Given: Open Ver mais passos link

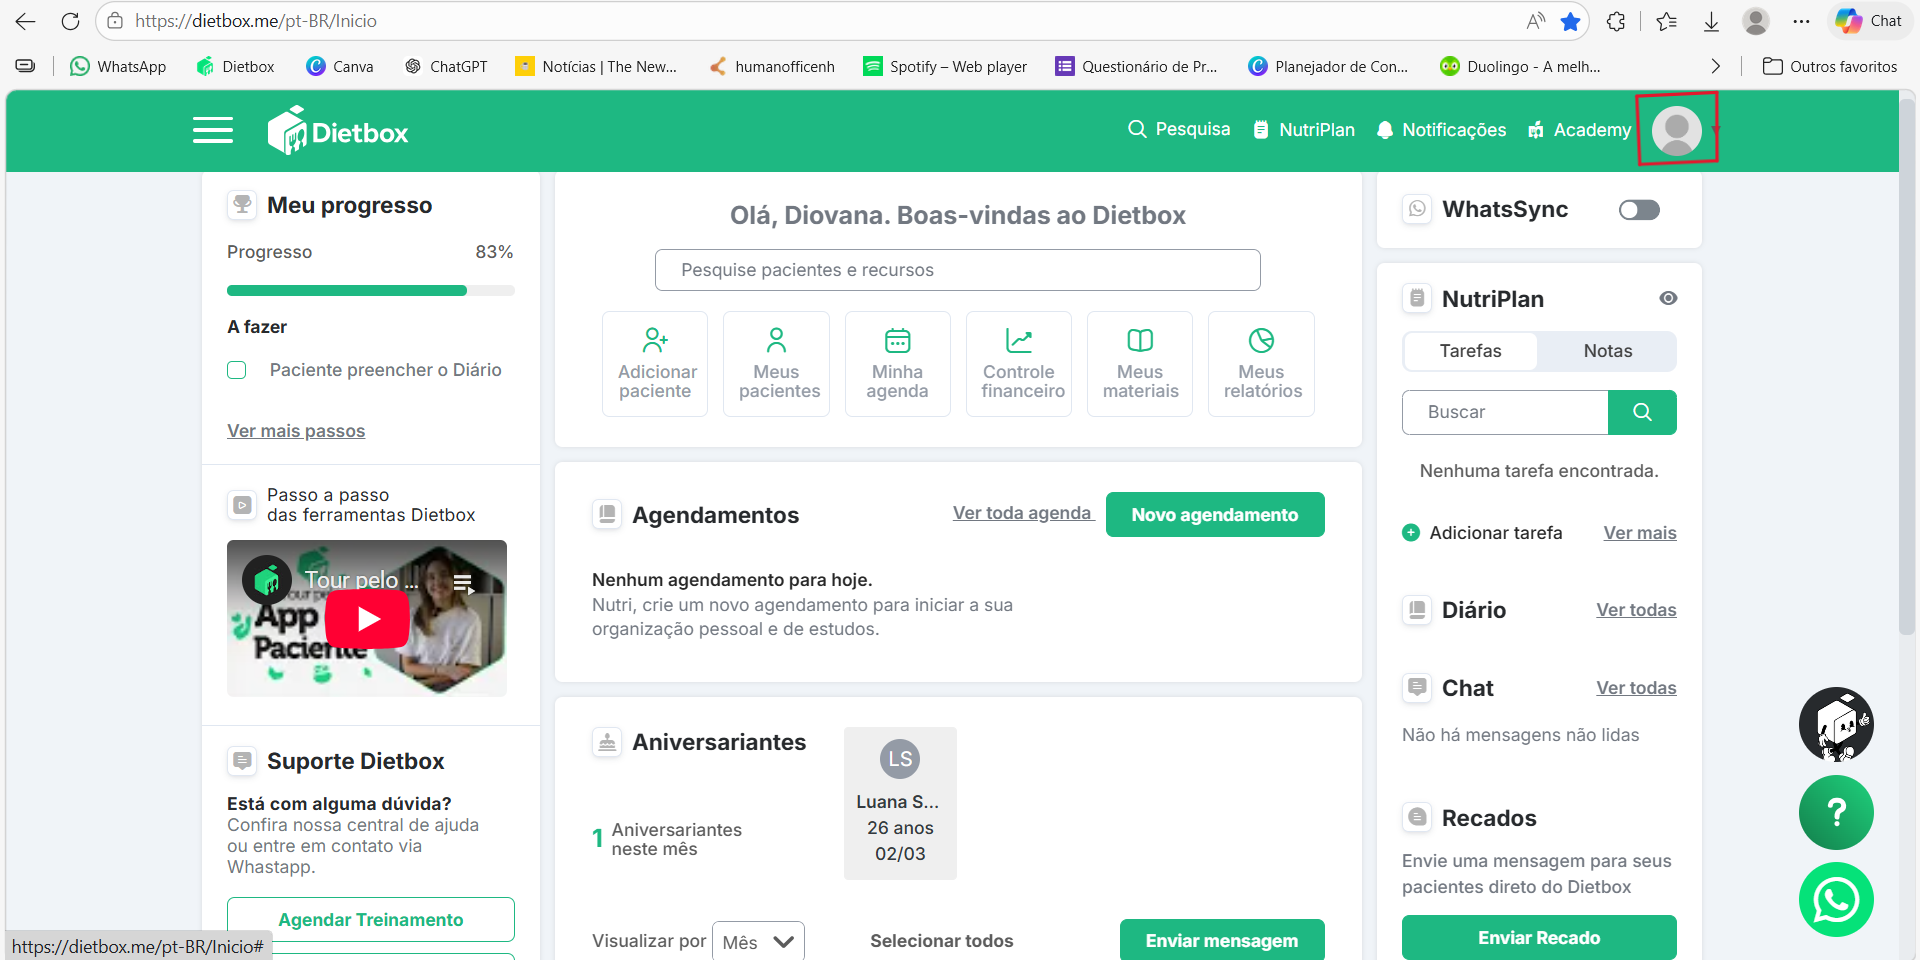Looking at the screenshot, I should 296,431.
